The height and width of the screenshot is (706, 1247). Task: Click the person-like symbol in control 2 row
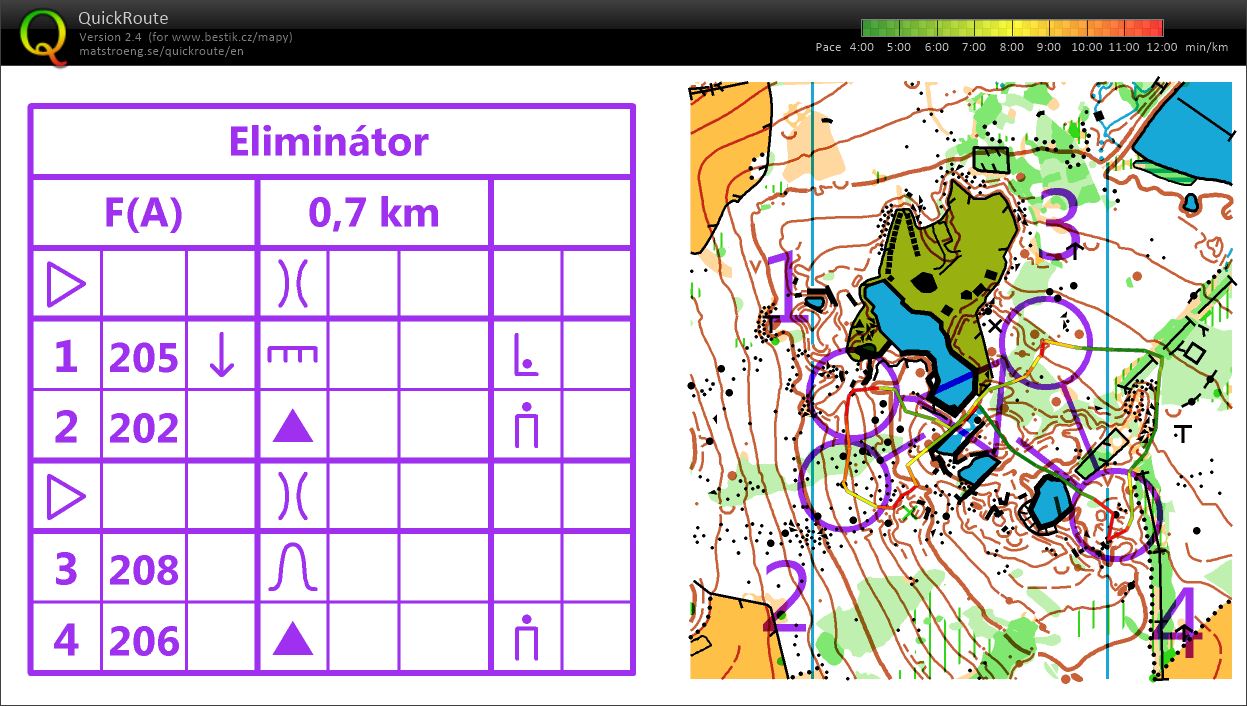click(526, 427)
